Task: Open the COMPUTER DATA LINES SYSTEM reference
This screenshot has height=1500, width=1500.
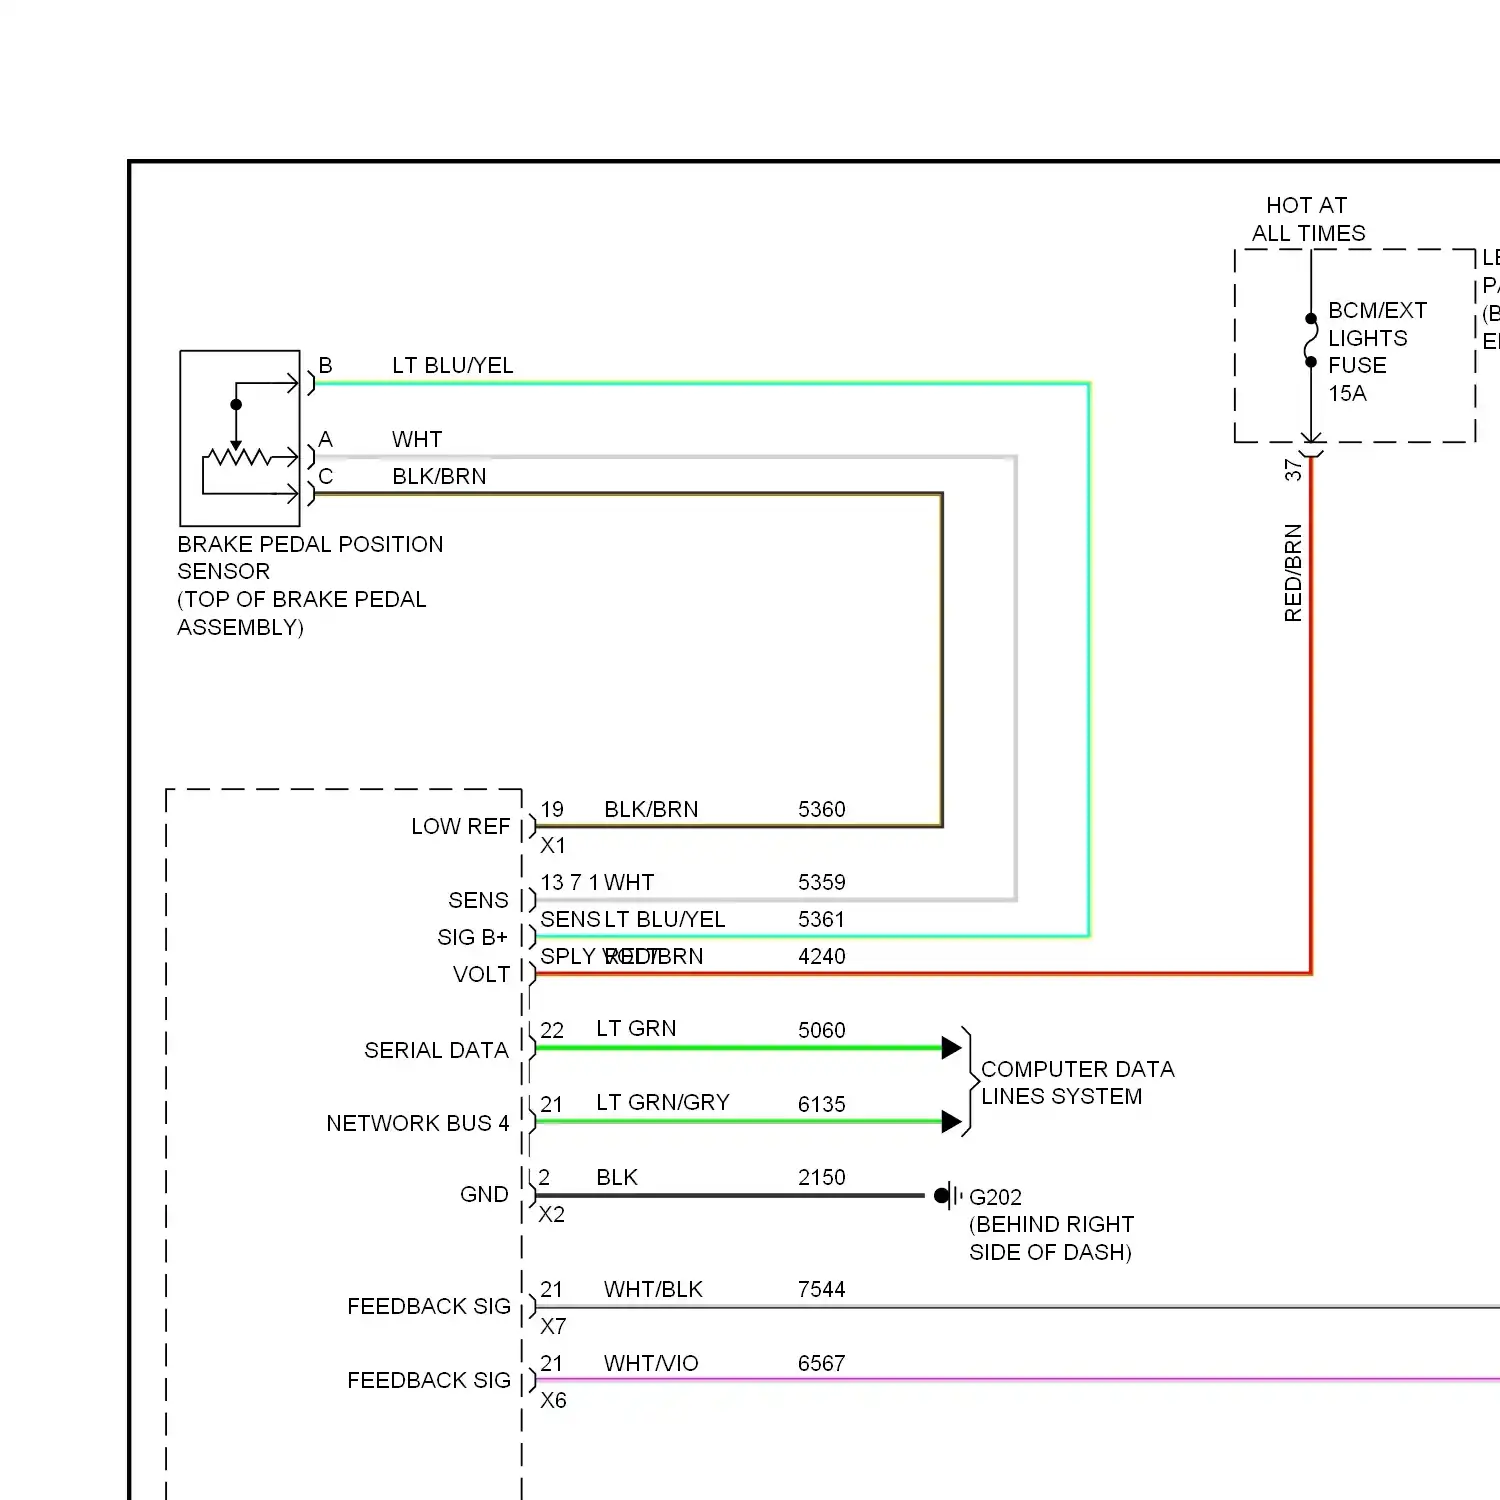Action: (x=1077, y=1083)
